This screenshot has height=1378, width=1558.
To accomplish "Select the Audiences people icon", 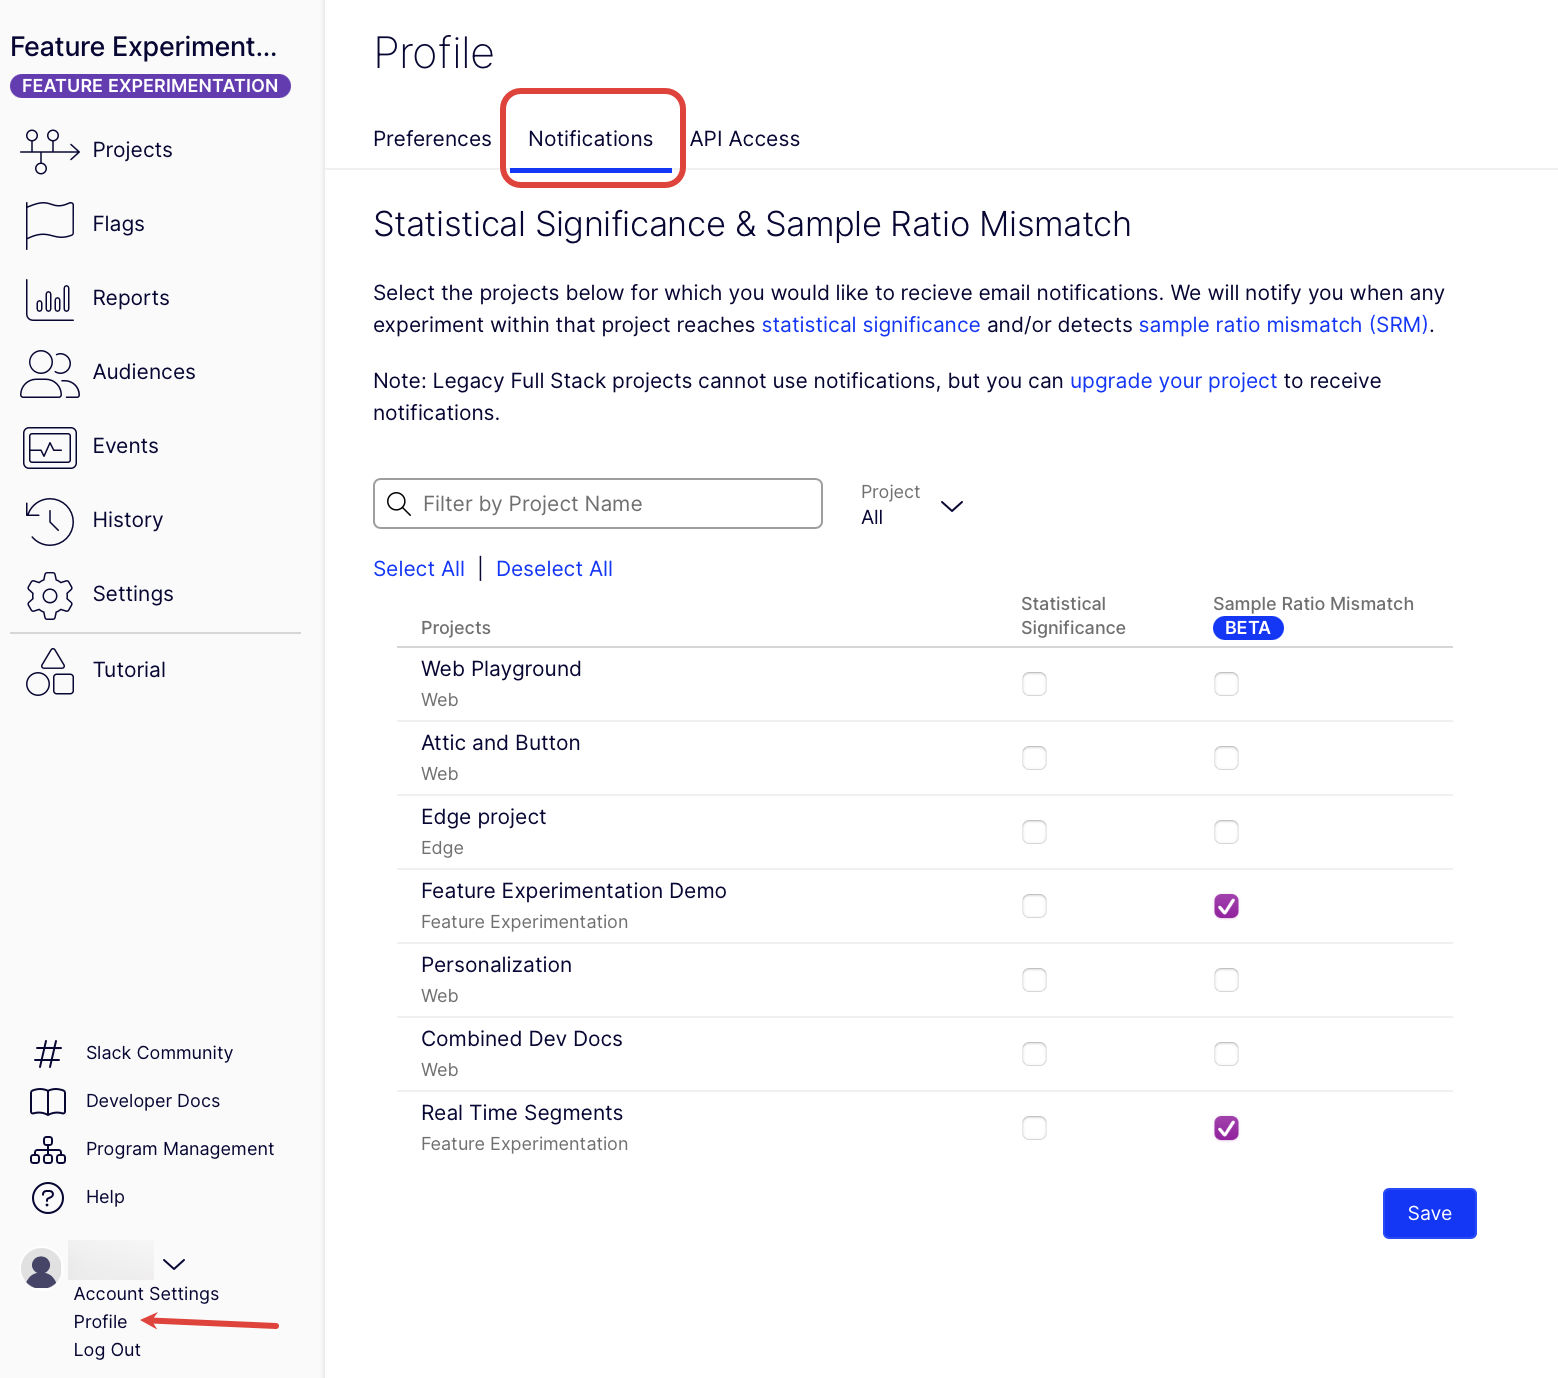I will [x=49, y=373].
